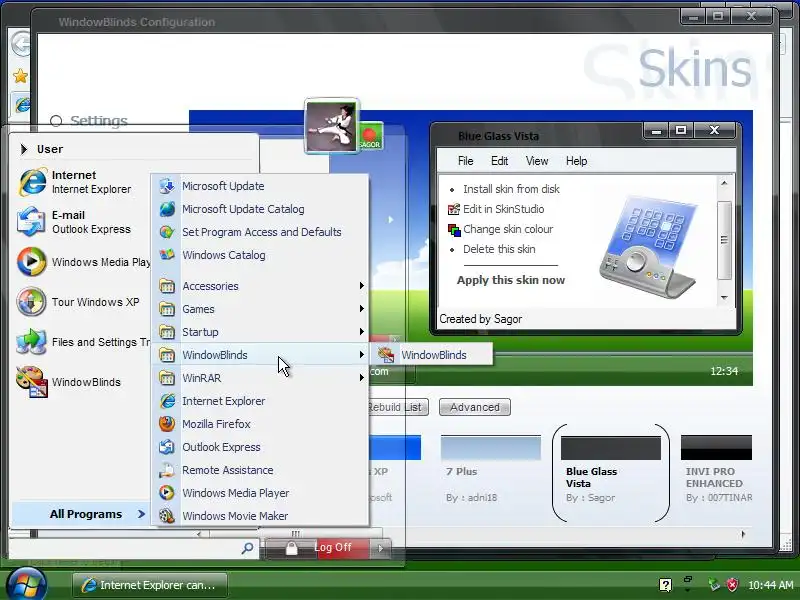Click the help question mark tray icon
Viewport: 800px width, 600px height.
tap(665, 585)
